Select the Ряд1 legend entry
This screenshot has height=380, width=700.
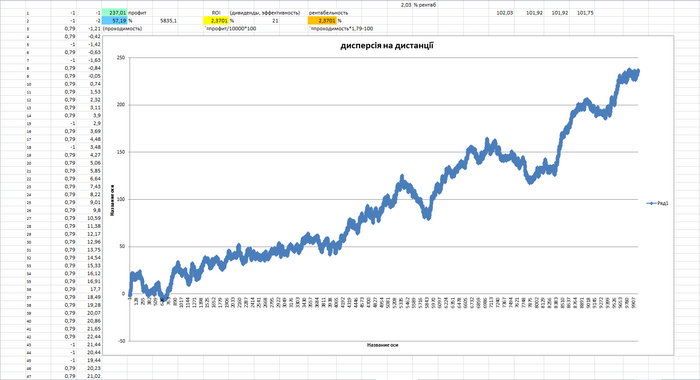[657, 203]
